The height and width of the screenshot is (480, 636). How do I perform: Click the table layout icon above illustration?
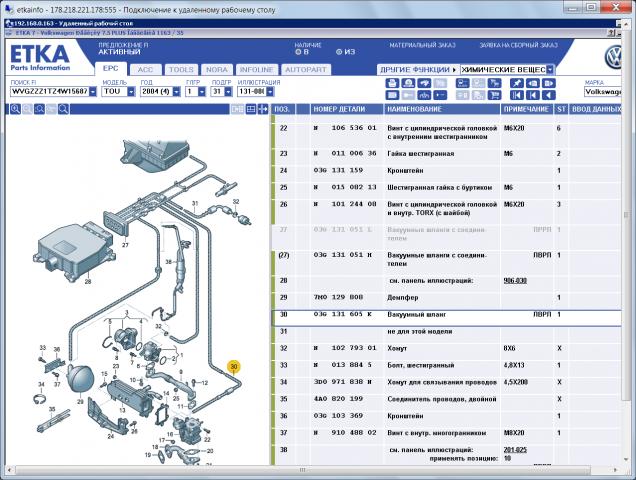tap(251, 109)
